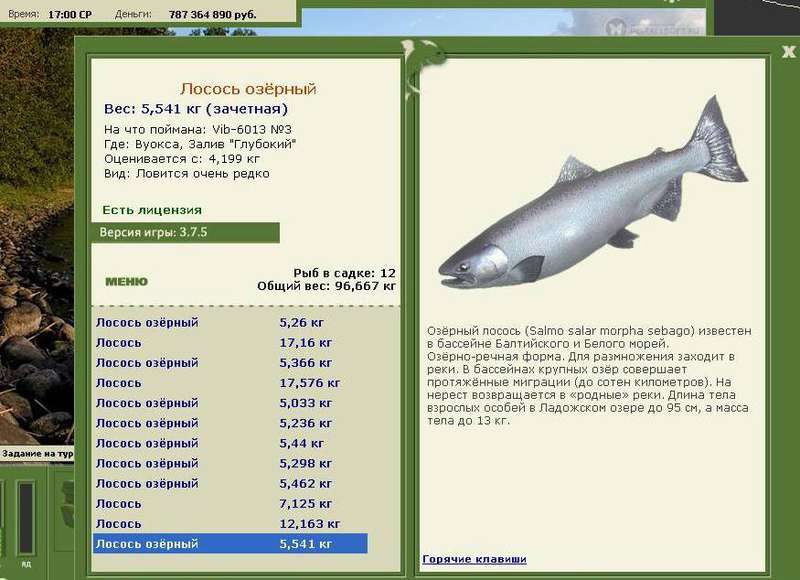The image size is (800, 580).
Task: Select Лосось 12,163 кг entry
Action: pos(230,524)
